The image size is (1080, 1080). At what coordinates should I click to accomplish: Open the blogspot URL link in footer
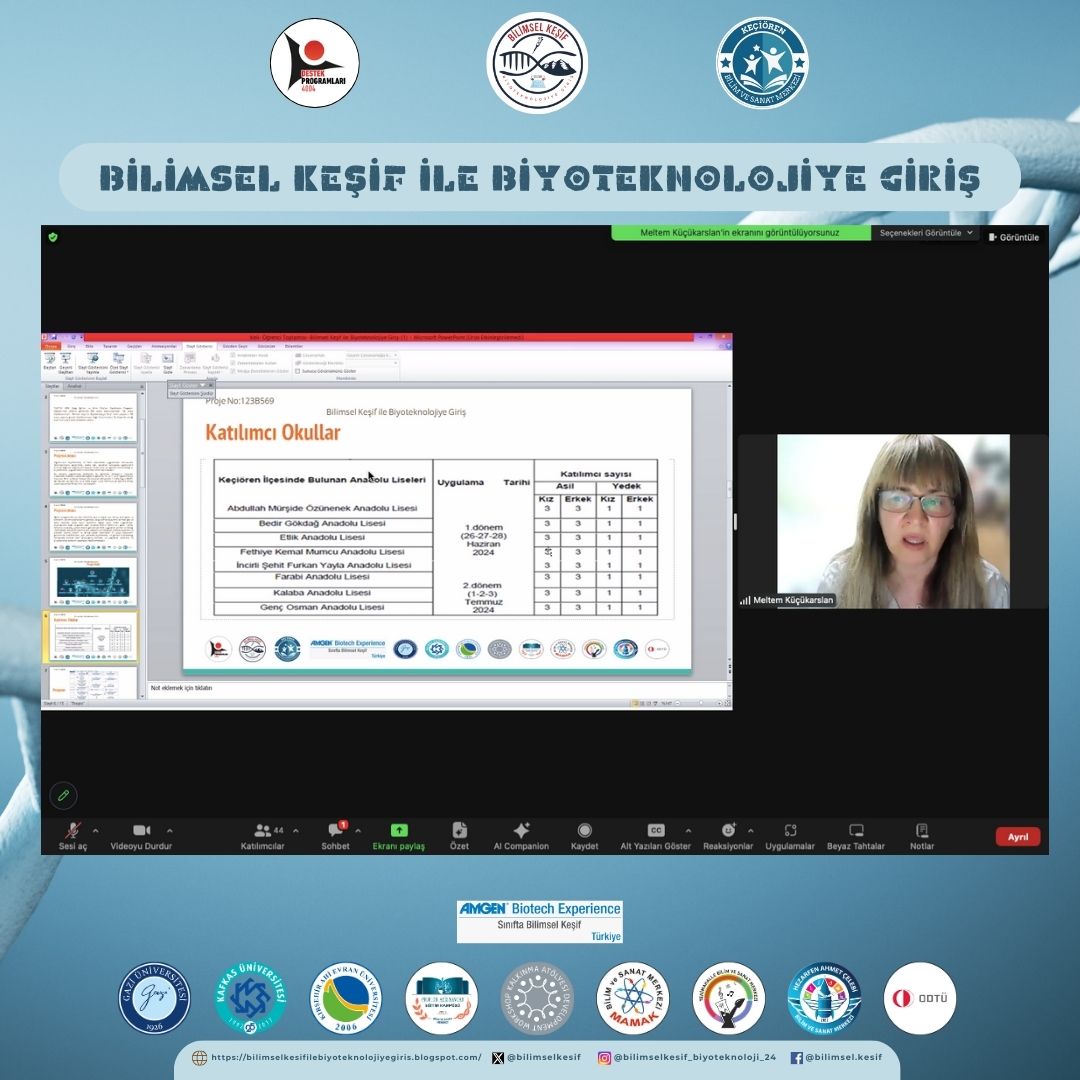click(346, 1057)
